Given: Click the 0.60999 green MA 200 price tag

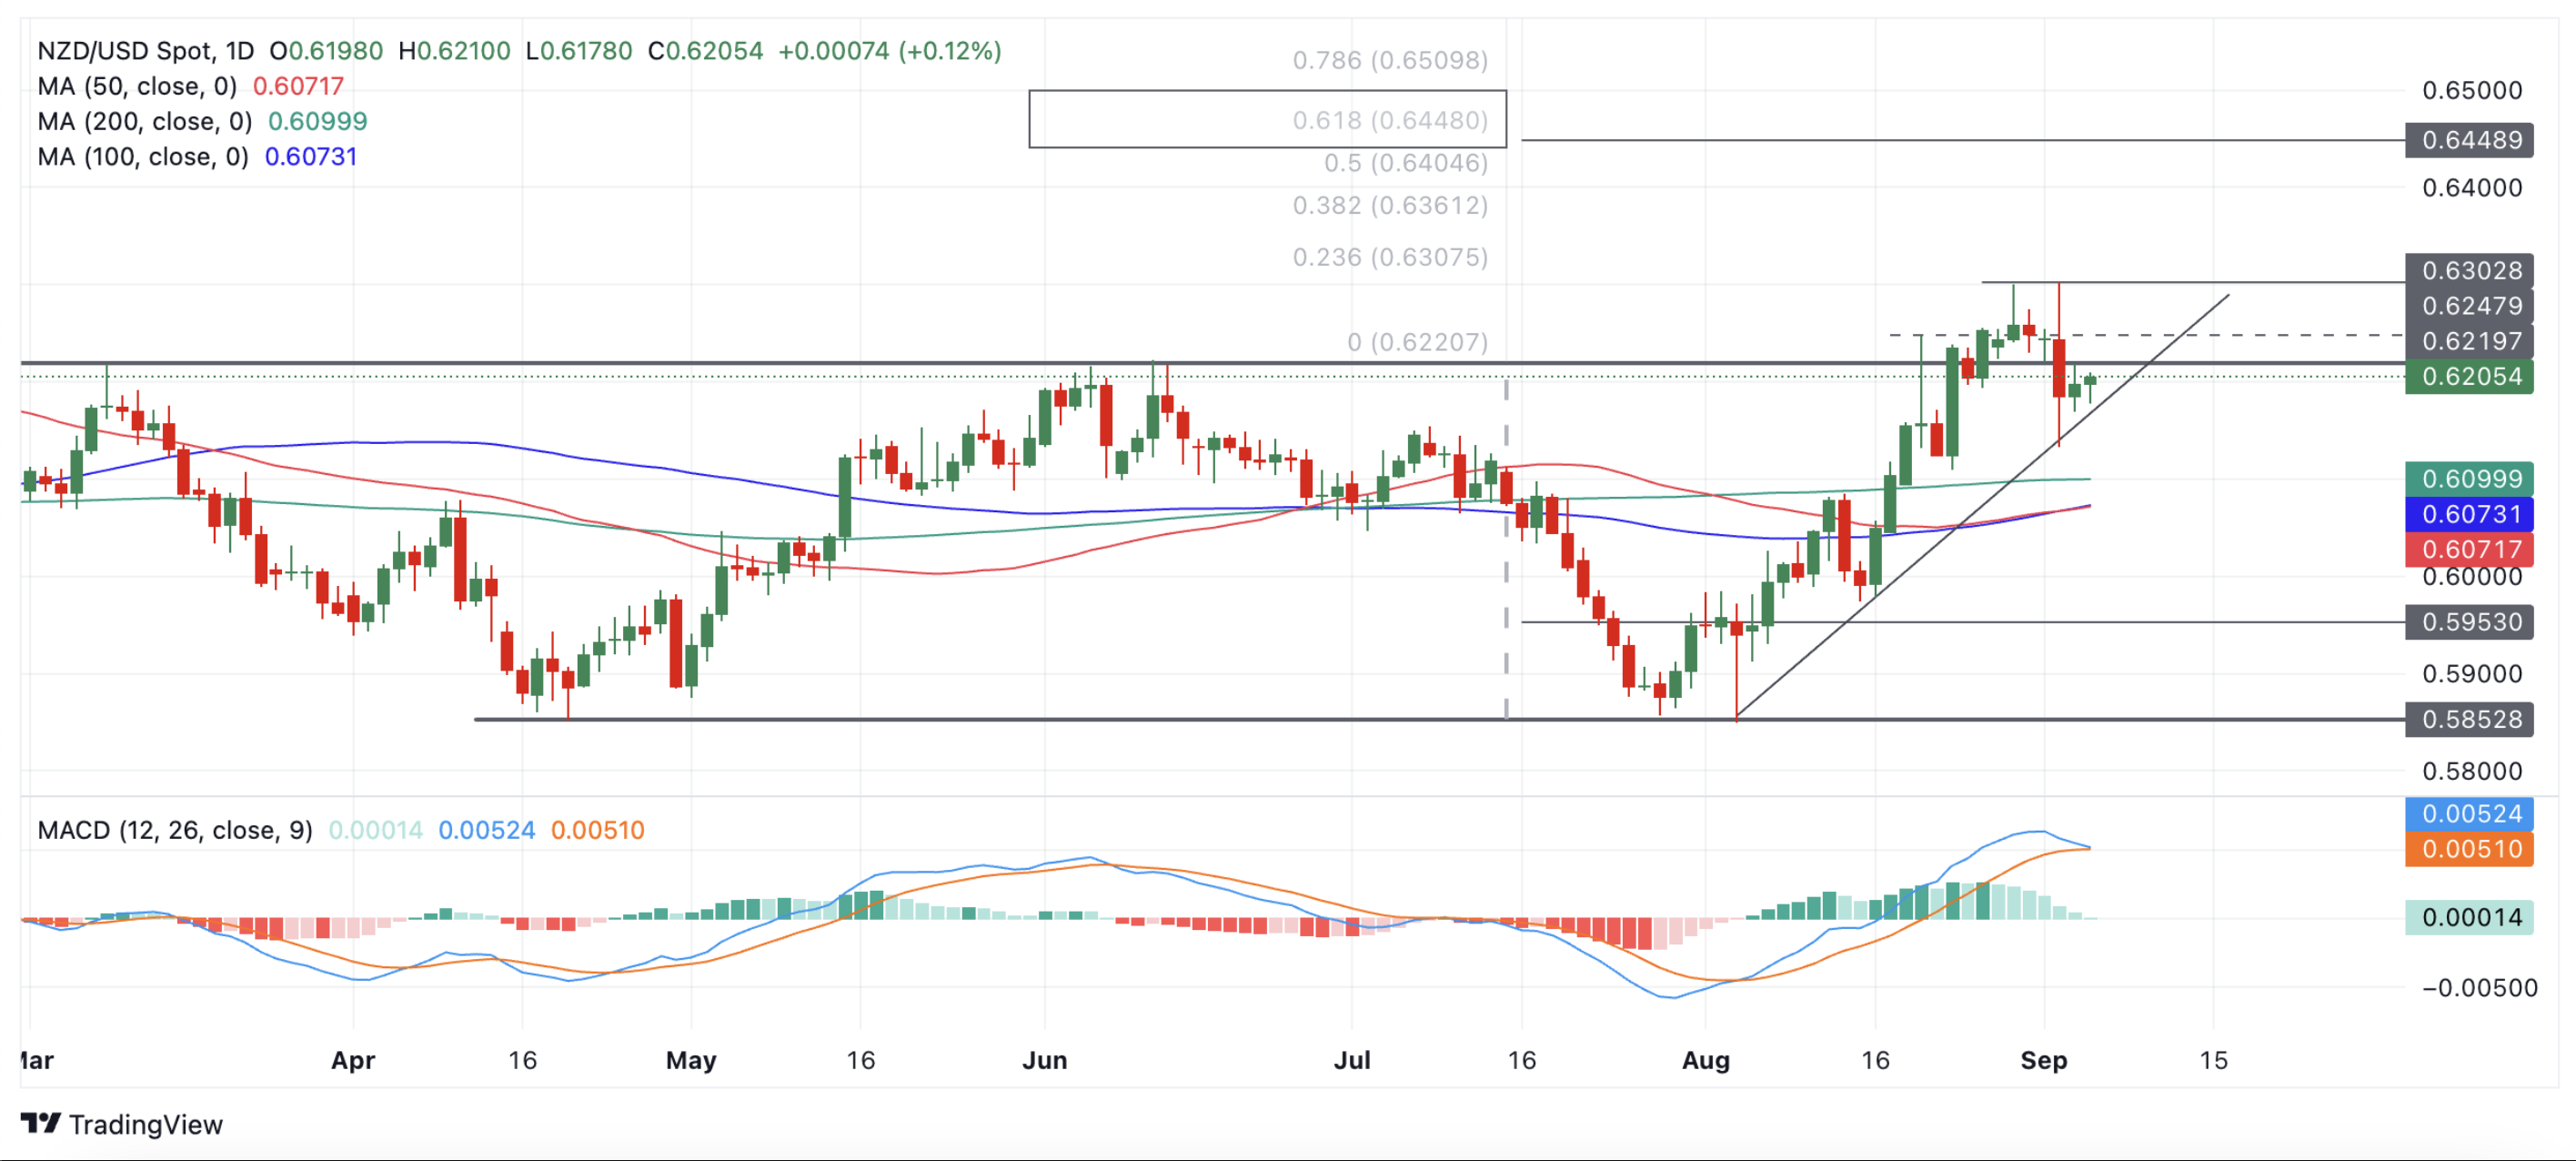Looking at the screenshot, I should point(2469,478).
